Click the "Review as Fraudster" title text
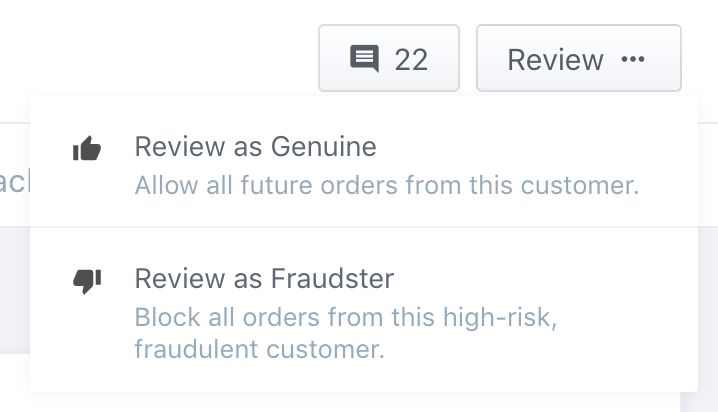This screenshot has width=718, height=412. point(264,278)
